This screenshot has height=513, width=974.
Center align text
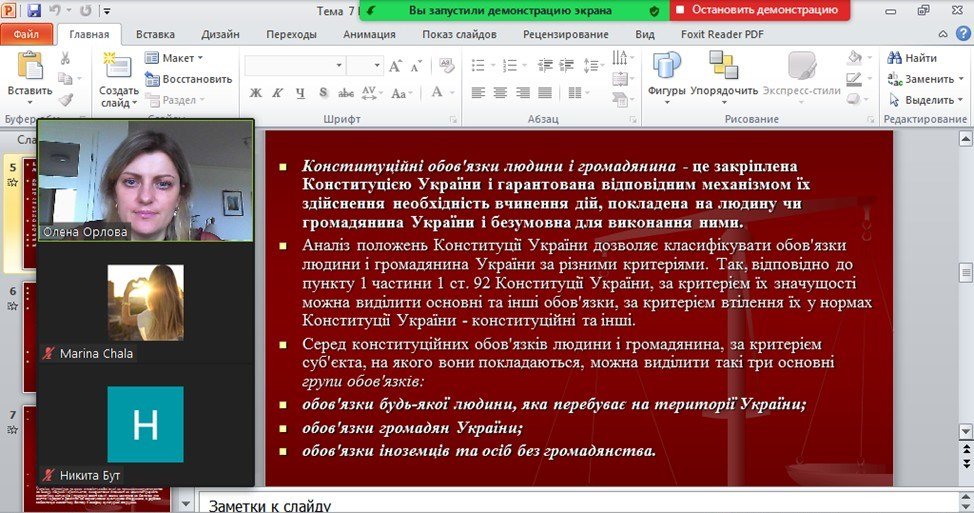(x=500, y=93)
